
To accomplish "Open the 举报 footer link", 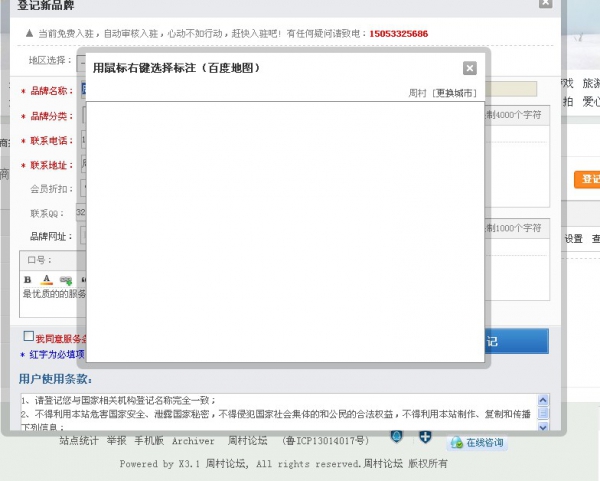I will coord(116,441).
